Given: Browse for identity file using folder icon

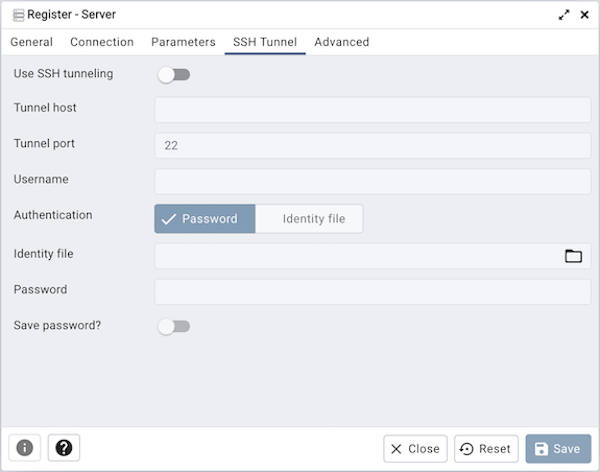Looking at the screenshot, I should tap(573, 256).
